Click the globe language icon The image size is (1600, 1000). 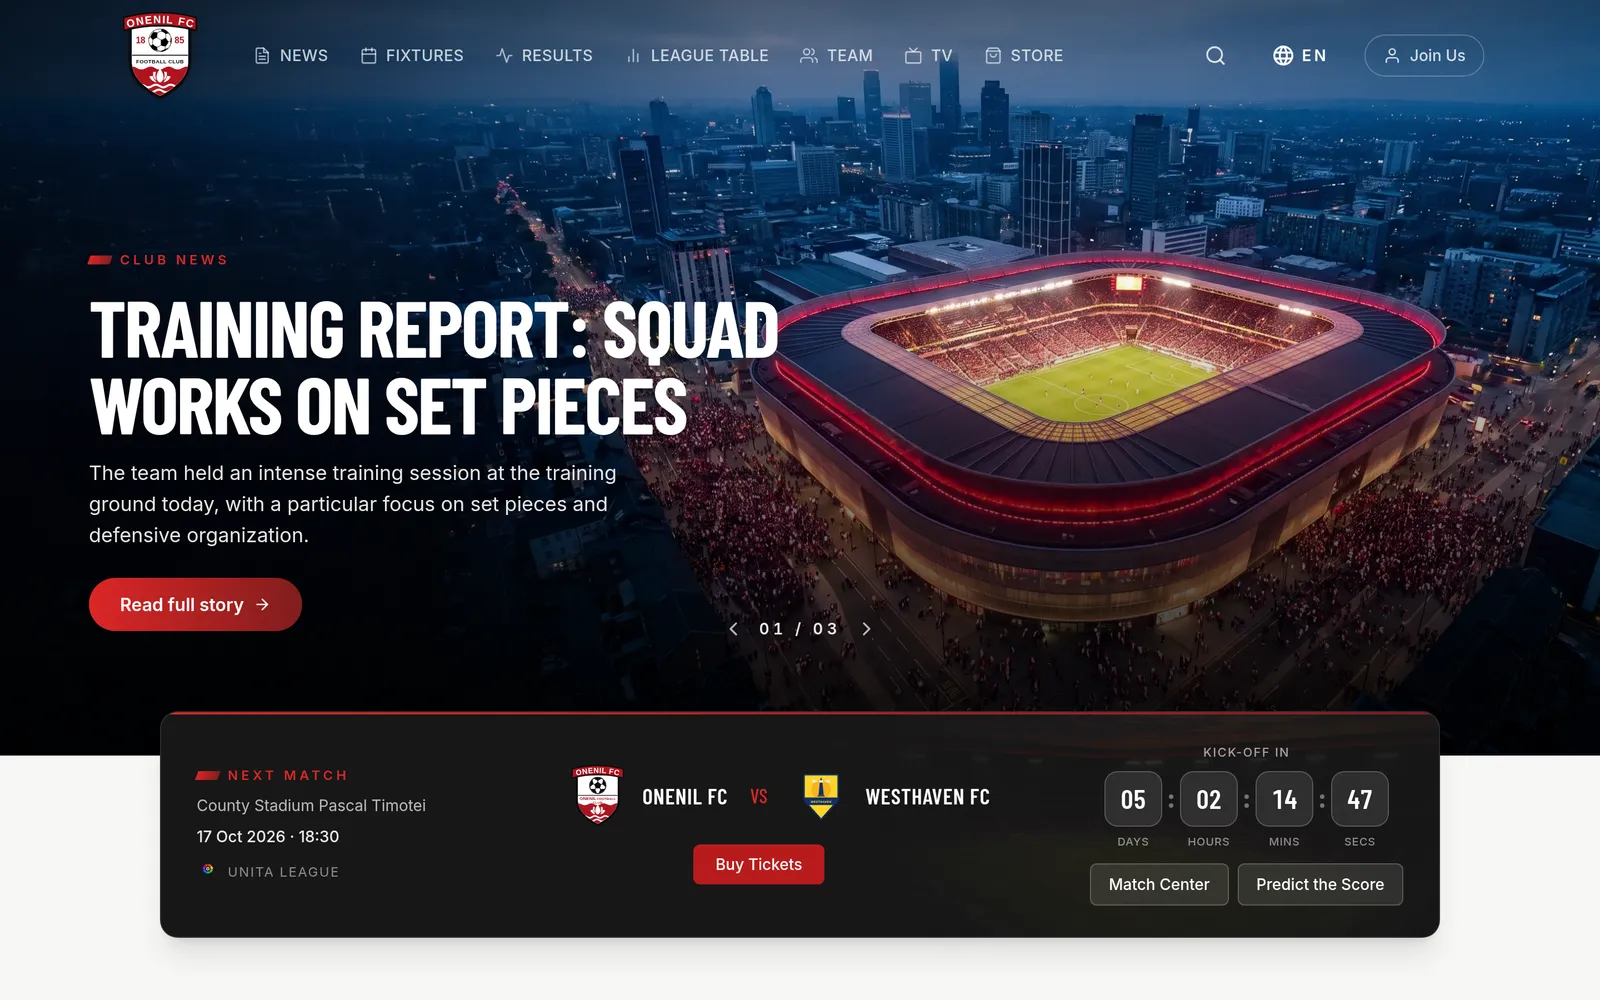point(1283,56)
